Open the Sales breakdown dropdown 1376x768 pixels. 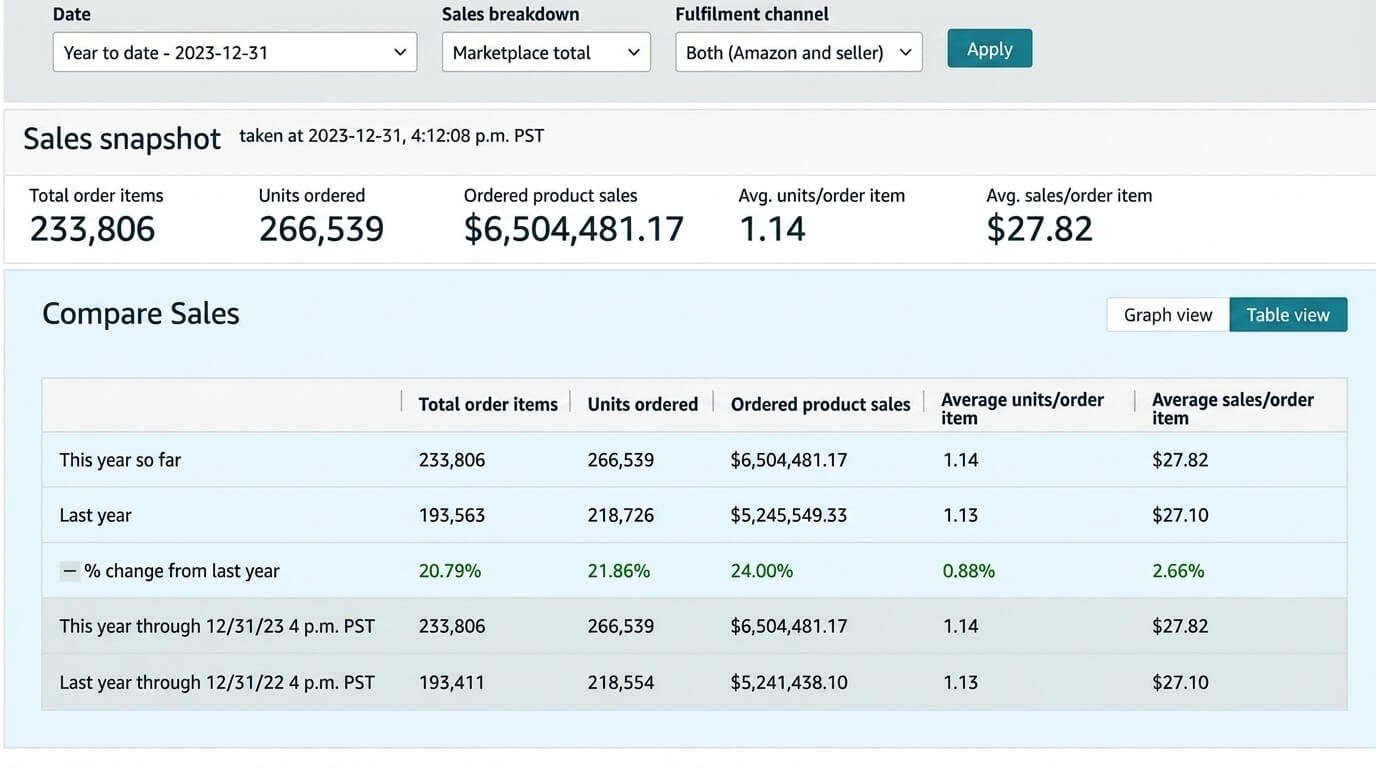pyautogui.click(x=546, y=52)
